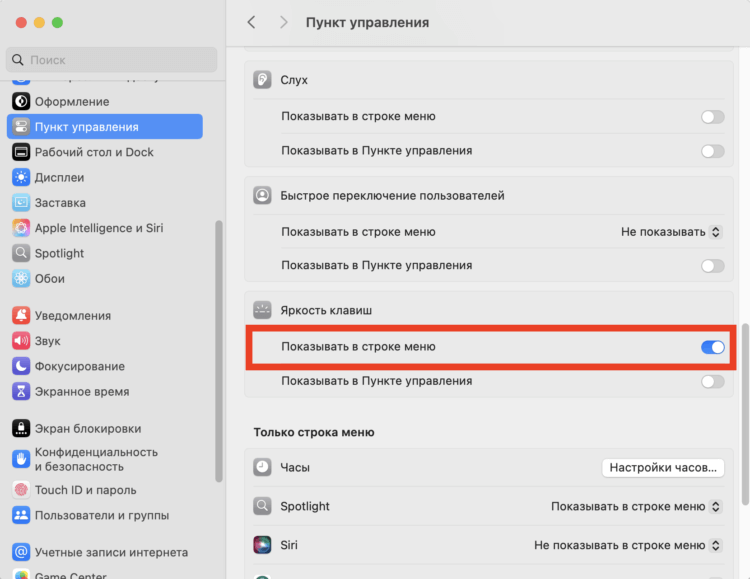Click the Экранное время hourglass icon
Screen dimensions: 750x579
pos(21,391)
